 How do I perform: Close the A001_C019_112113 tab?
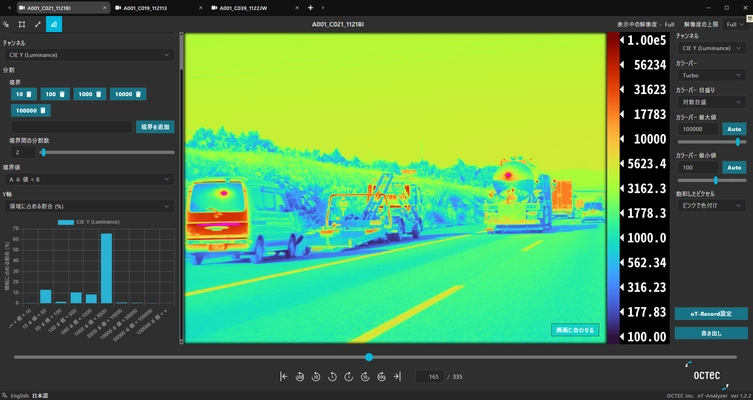[x=199, y=7]
